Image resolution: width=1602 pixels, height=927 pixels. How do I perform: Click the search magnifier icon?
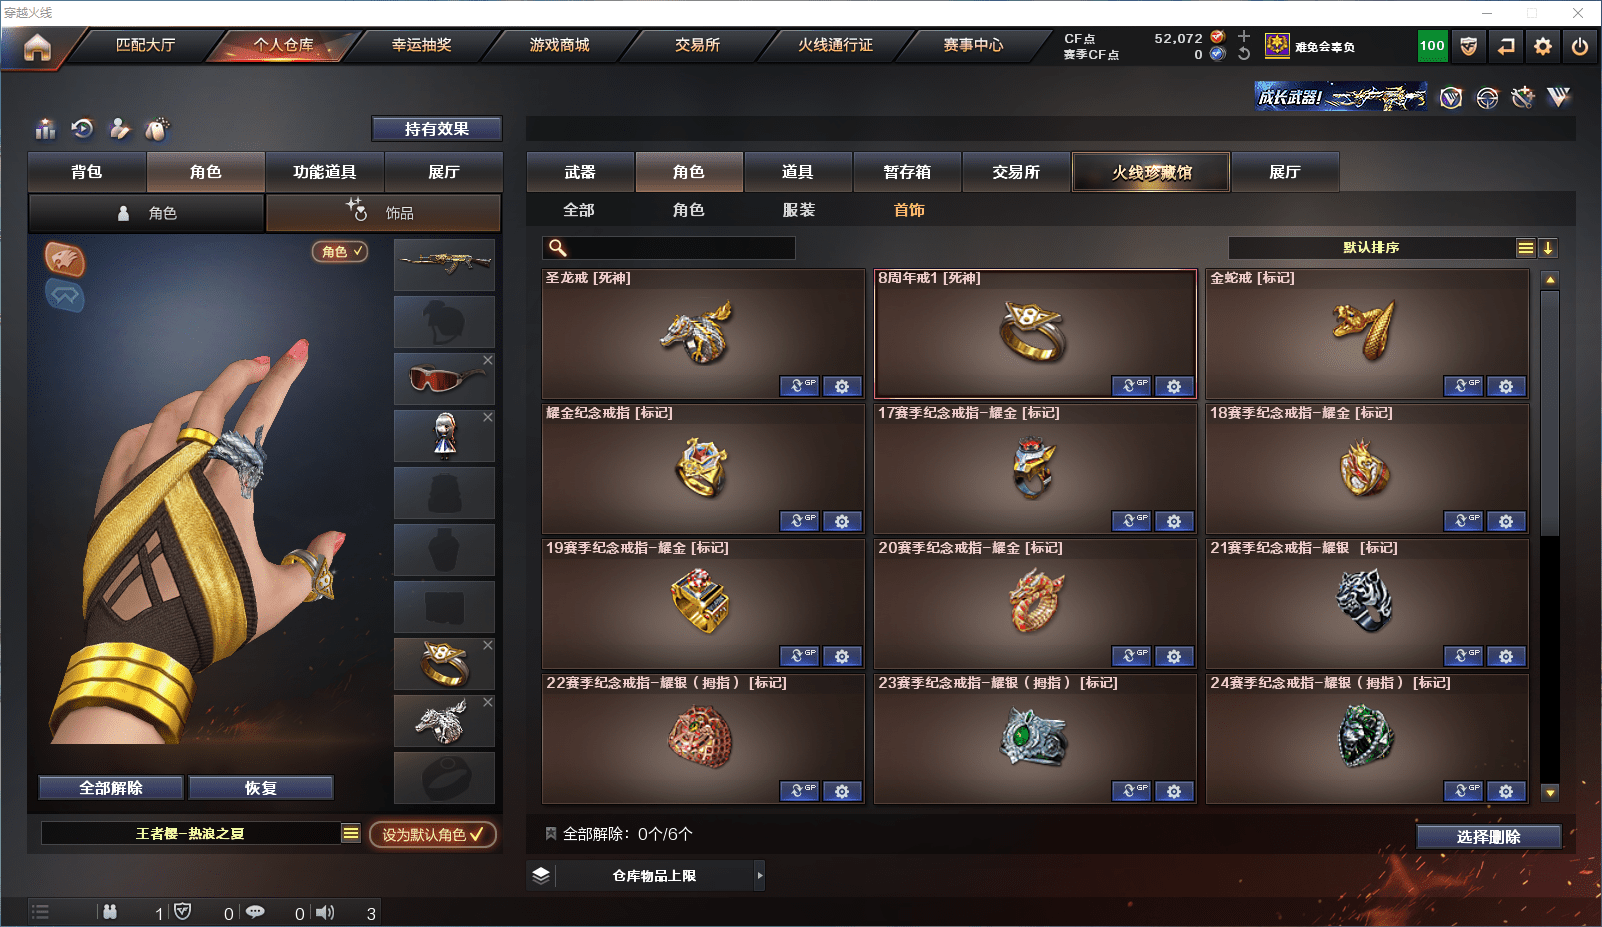558,248
